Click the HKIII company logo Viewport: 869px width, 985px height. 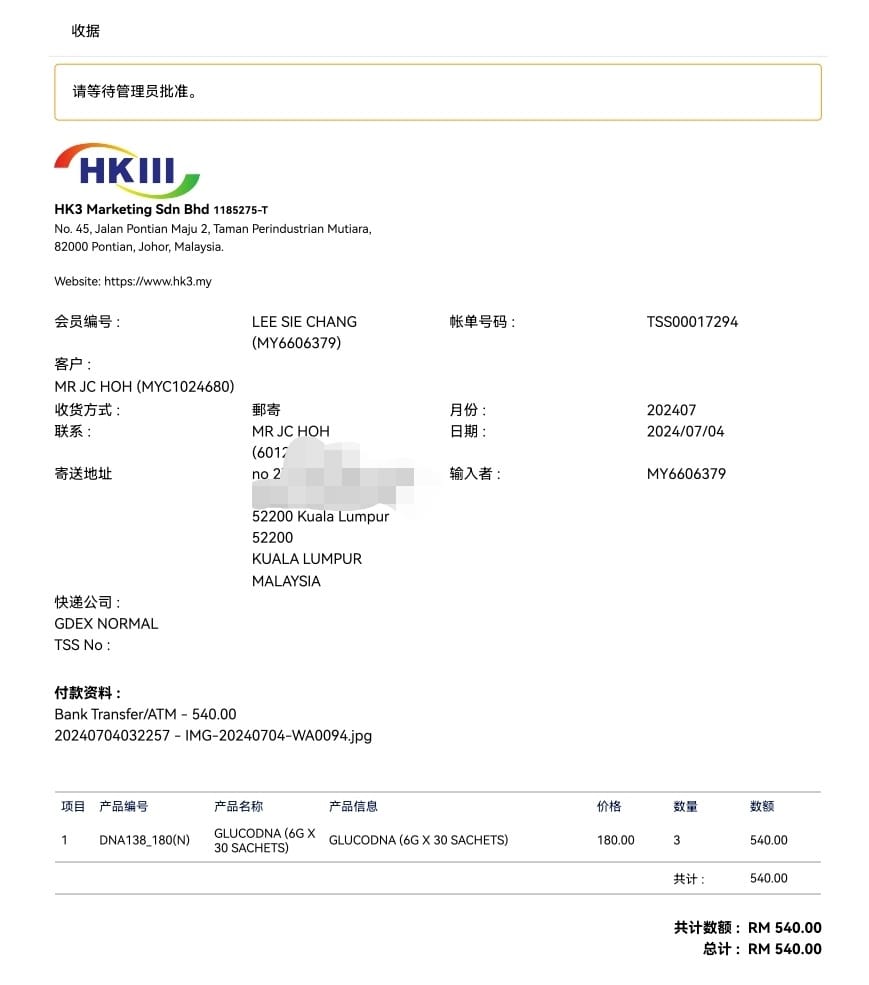[127, 170]
